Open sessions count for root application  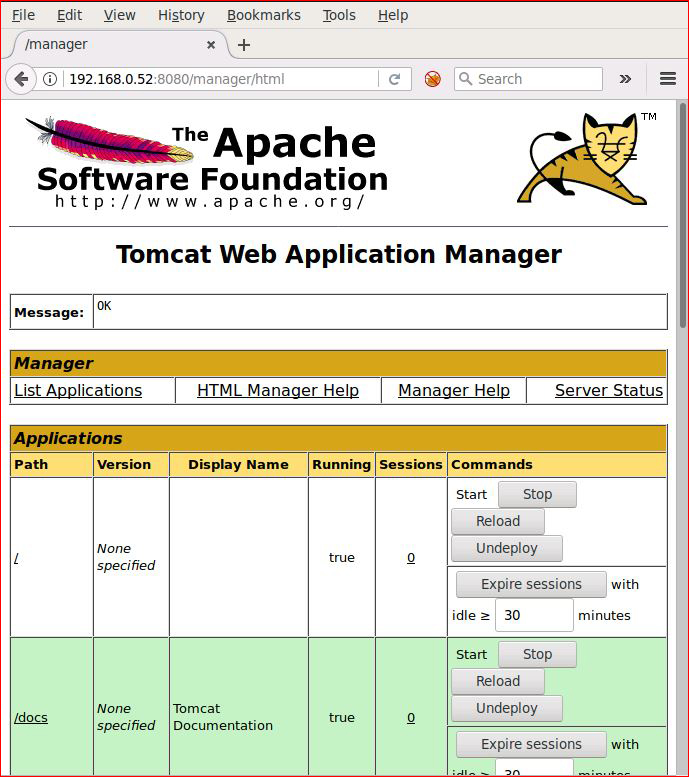(411, 557)
